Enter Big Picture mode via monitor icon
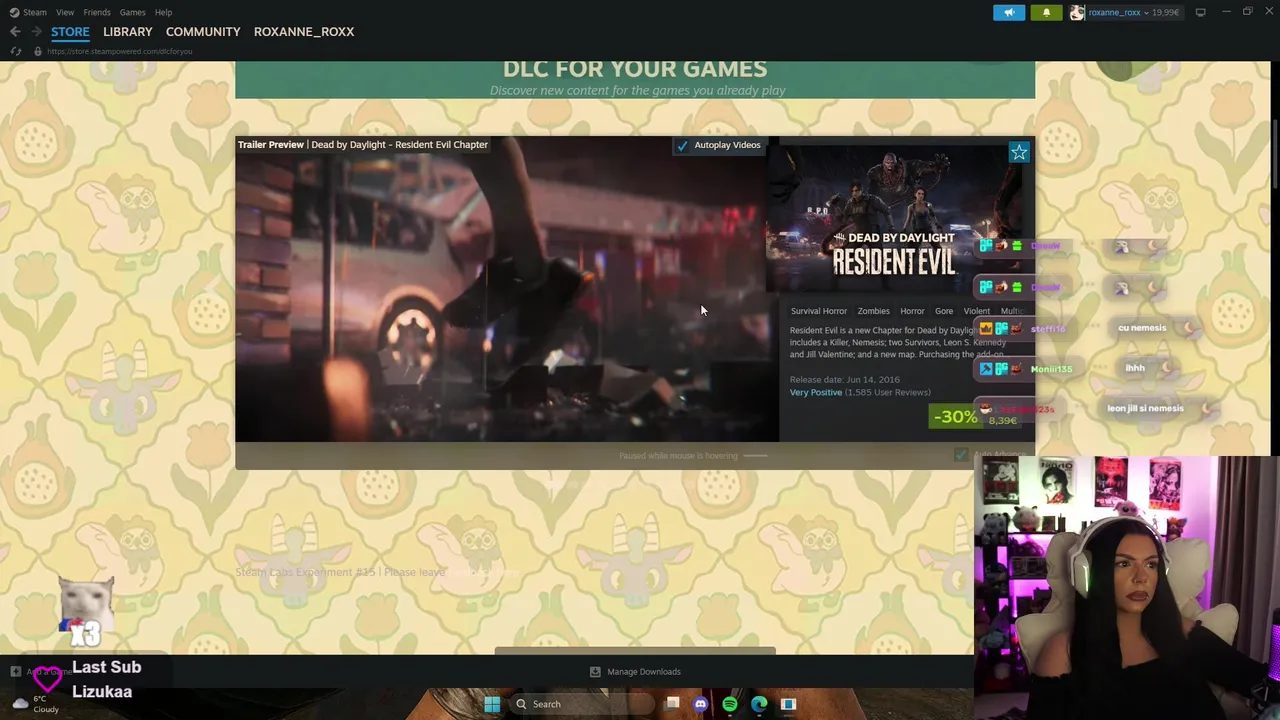The height and width of the screenshot is (720, 1280). pos(1200,12)
